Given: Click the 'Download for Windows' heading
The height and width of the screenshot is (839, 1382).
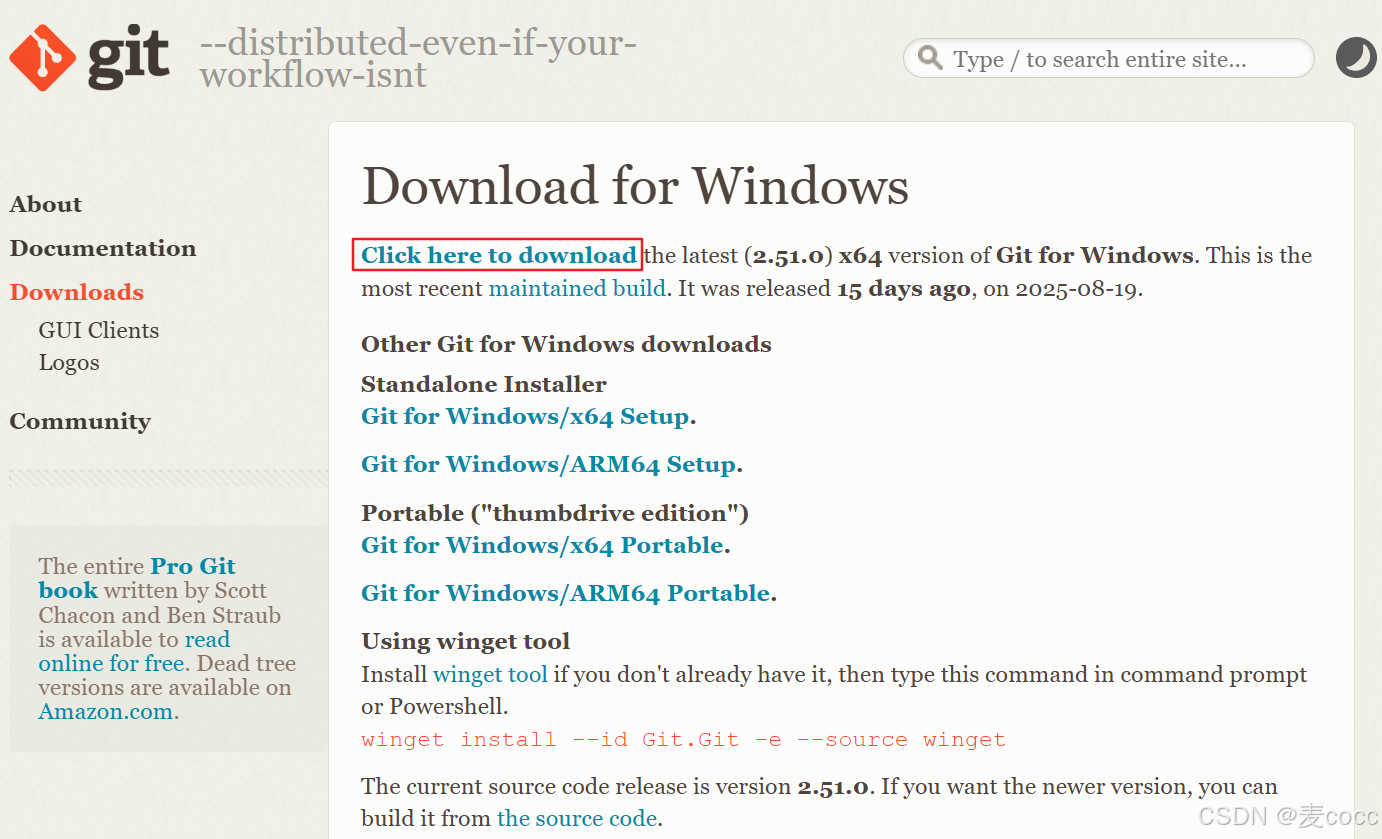Looking at the screenshot, I should pyautogui.click(x=635, y=185).
